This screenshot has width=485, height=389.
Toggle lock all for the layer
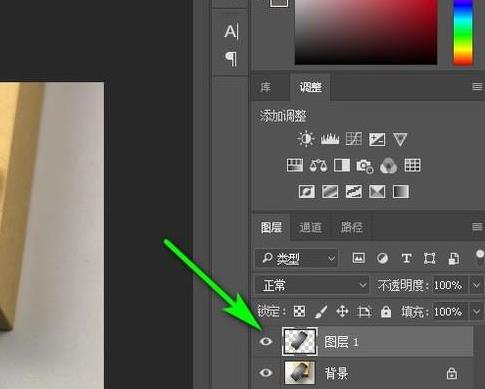point(386,312)
